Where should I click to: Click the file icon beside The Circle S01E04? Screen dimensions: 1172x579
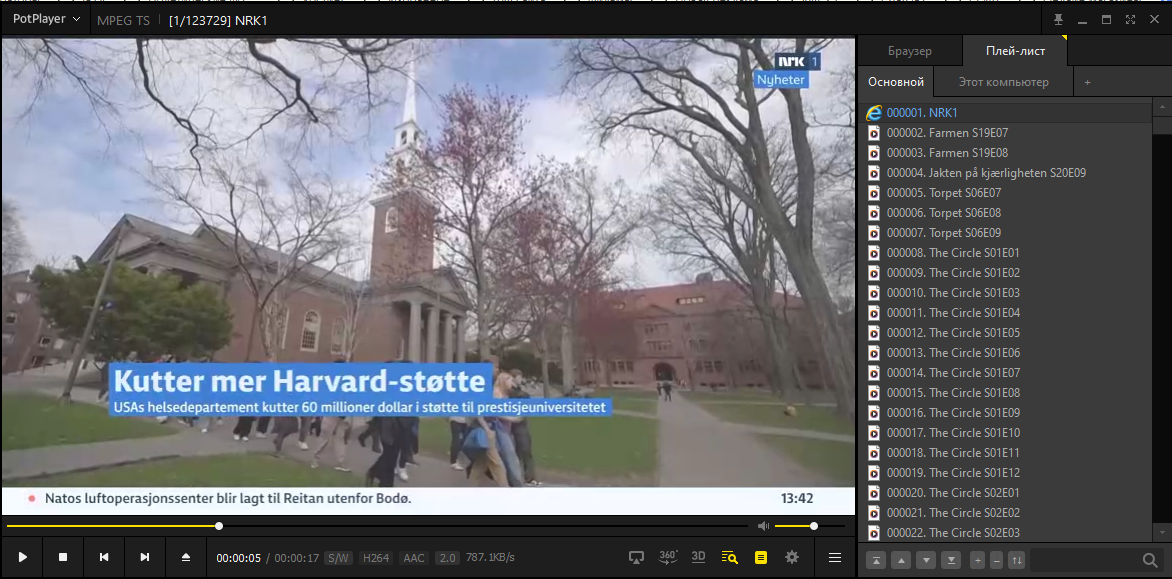tap(873, 312)
